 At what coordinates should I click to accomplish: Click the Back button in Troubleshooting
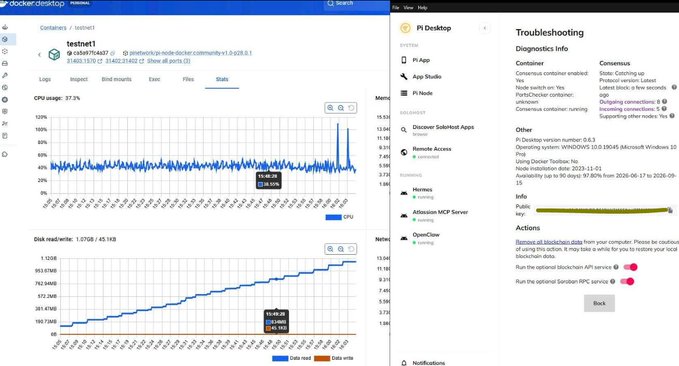point(599,303)
